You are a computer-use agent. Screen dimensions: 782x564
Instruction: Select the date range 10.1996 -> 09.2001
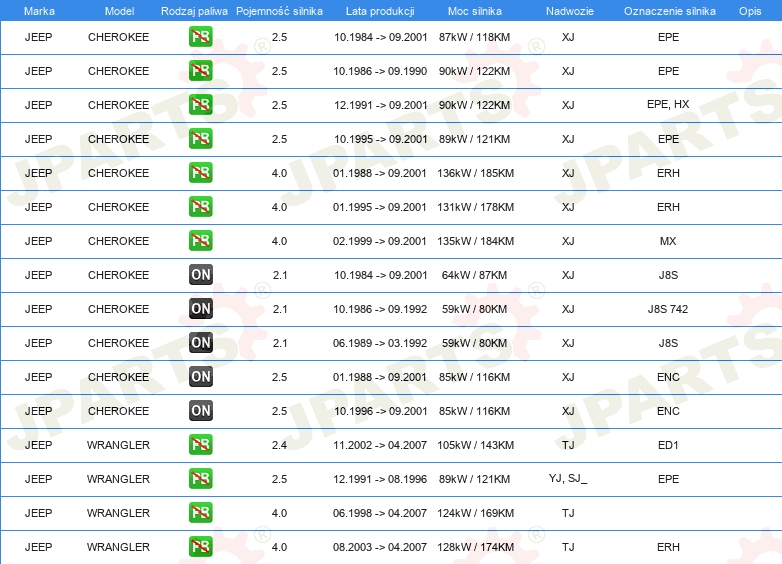(x=381, y=411)
